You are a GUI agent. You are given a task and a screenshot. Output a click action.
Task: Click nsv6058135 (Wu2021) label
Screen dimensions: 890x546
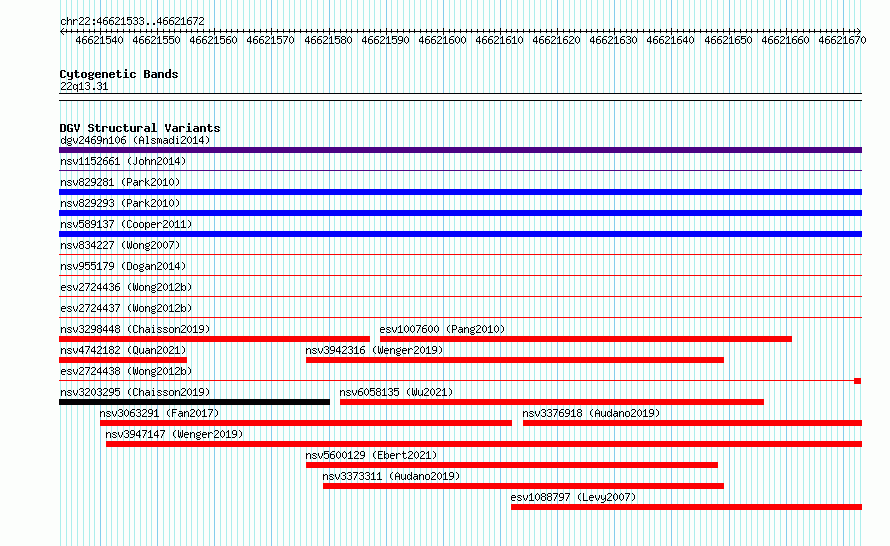pos(396,392)
